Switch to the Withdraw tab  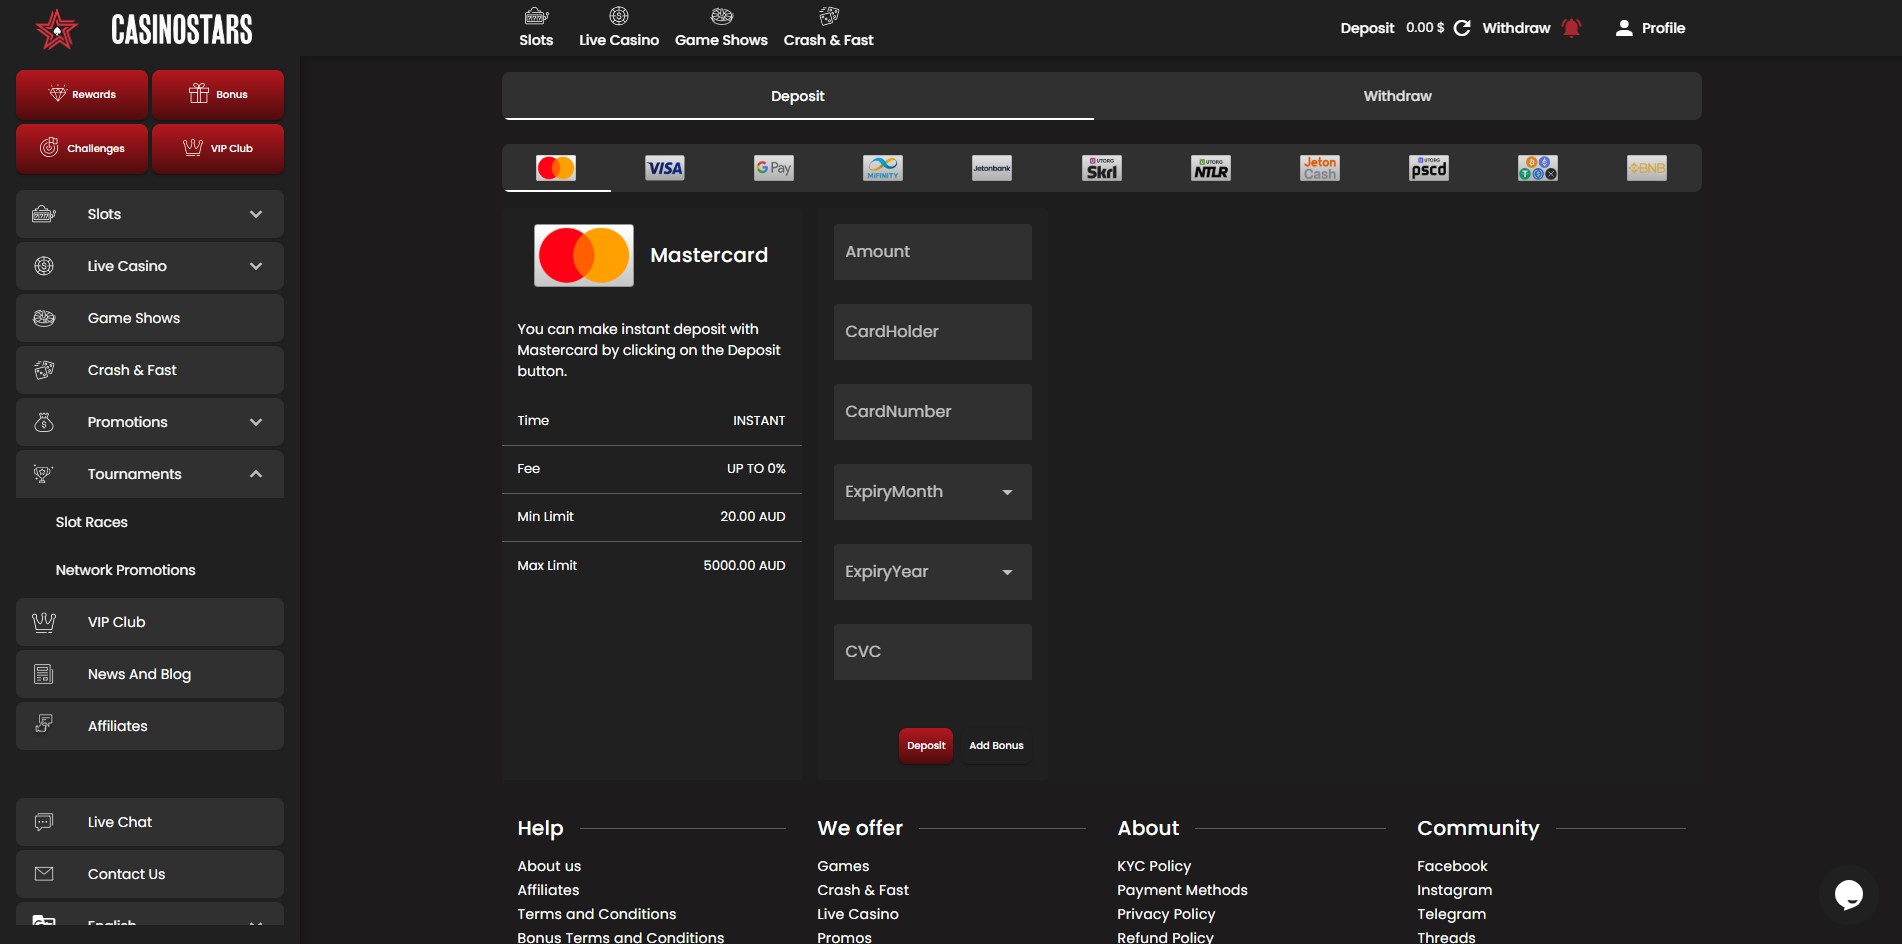pos(1397,96)
